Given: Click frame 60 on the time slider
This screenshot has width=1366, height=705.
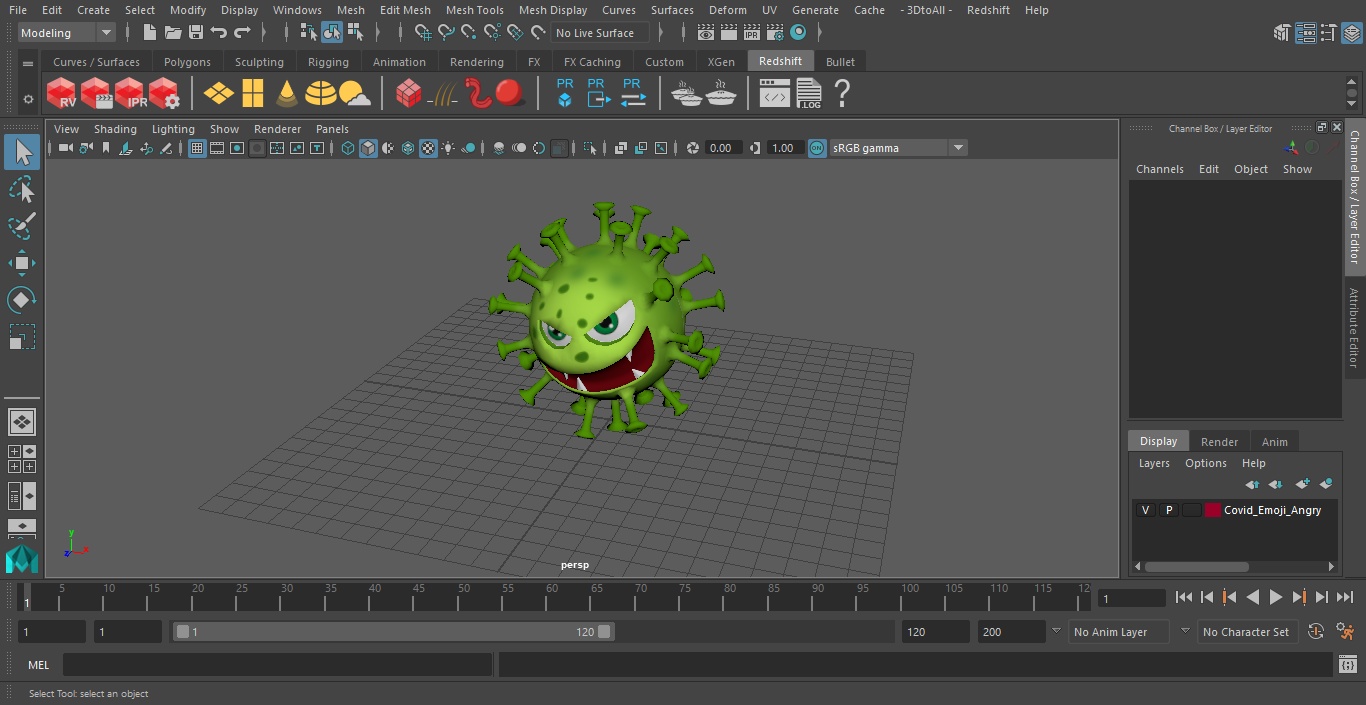Looking at the screenshot, I should (x=552, y=596).
